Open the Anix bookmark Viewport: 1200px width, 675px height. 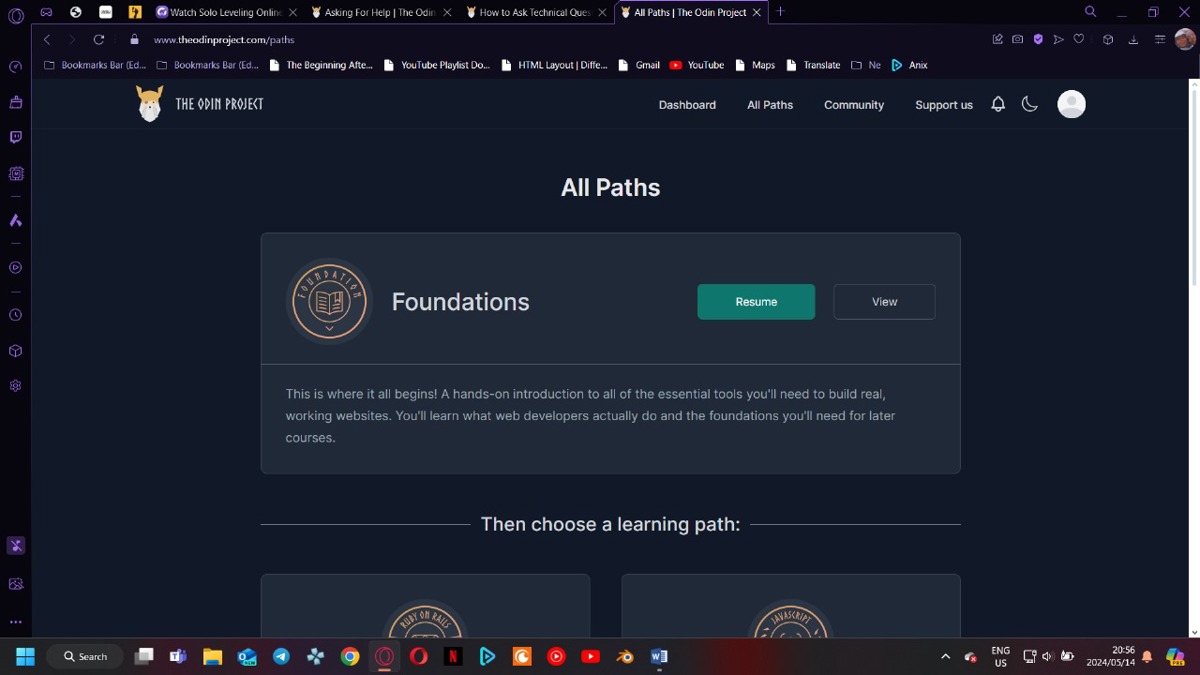tap(910, 65)
